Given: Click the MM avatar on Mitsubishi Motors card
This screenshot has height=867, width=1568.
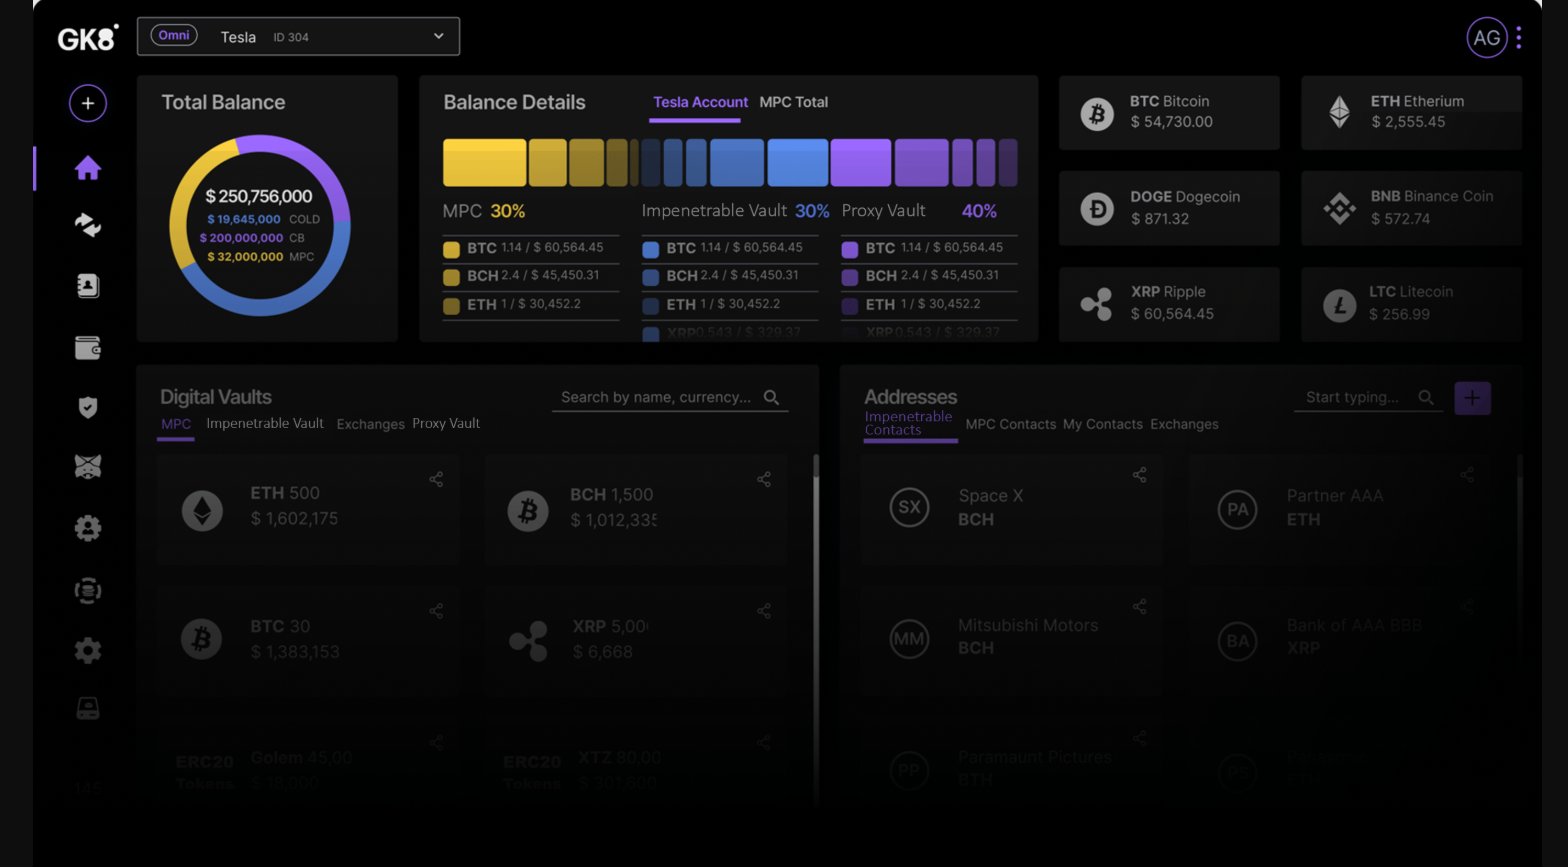Looking at the screenshot, I should 909,639.
